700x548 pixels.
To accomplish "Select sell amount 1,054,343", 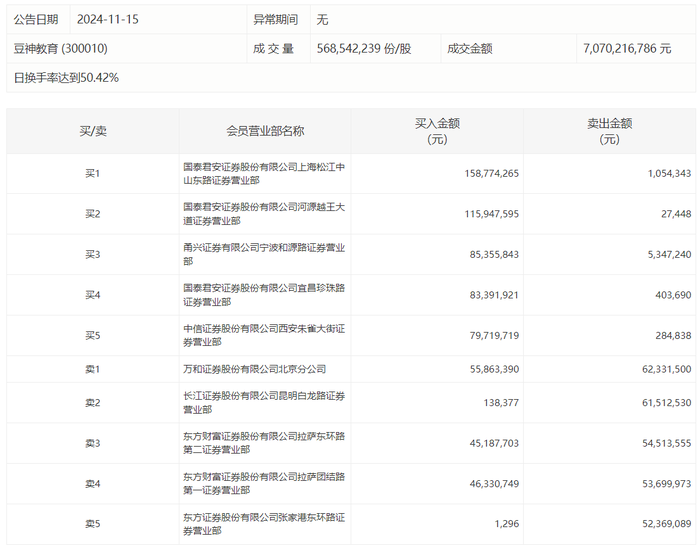I will [x=669, y=173].
